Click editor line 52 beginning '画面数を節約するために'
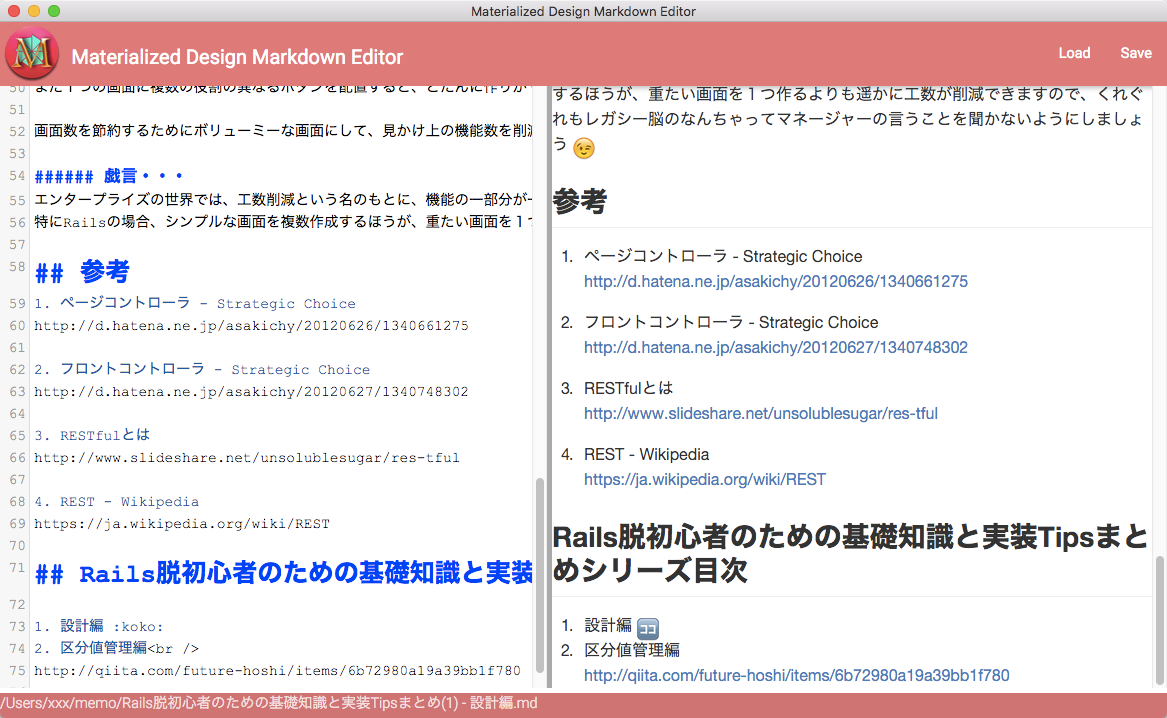Screen dimensions: 1167x718 pyautogui.click(x=284, y=131)
